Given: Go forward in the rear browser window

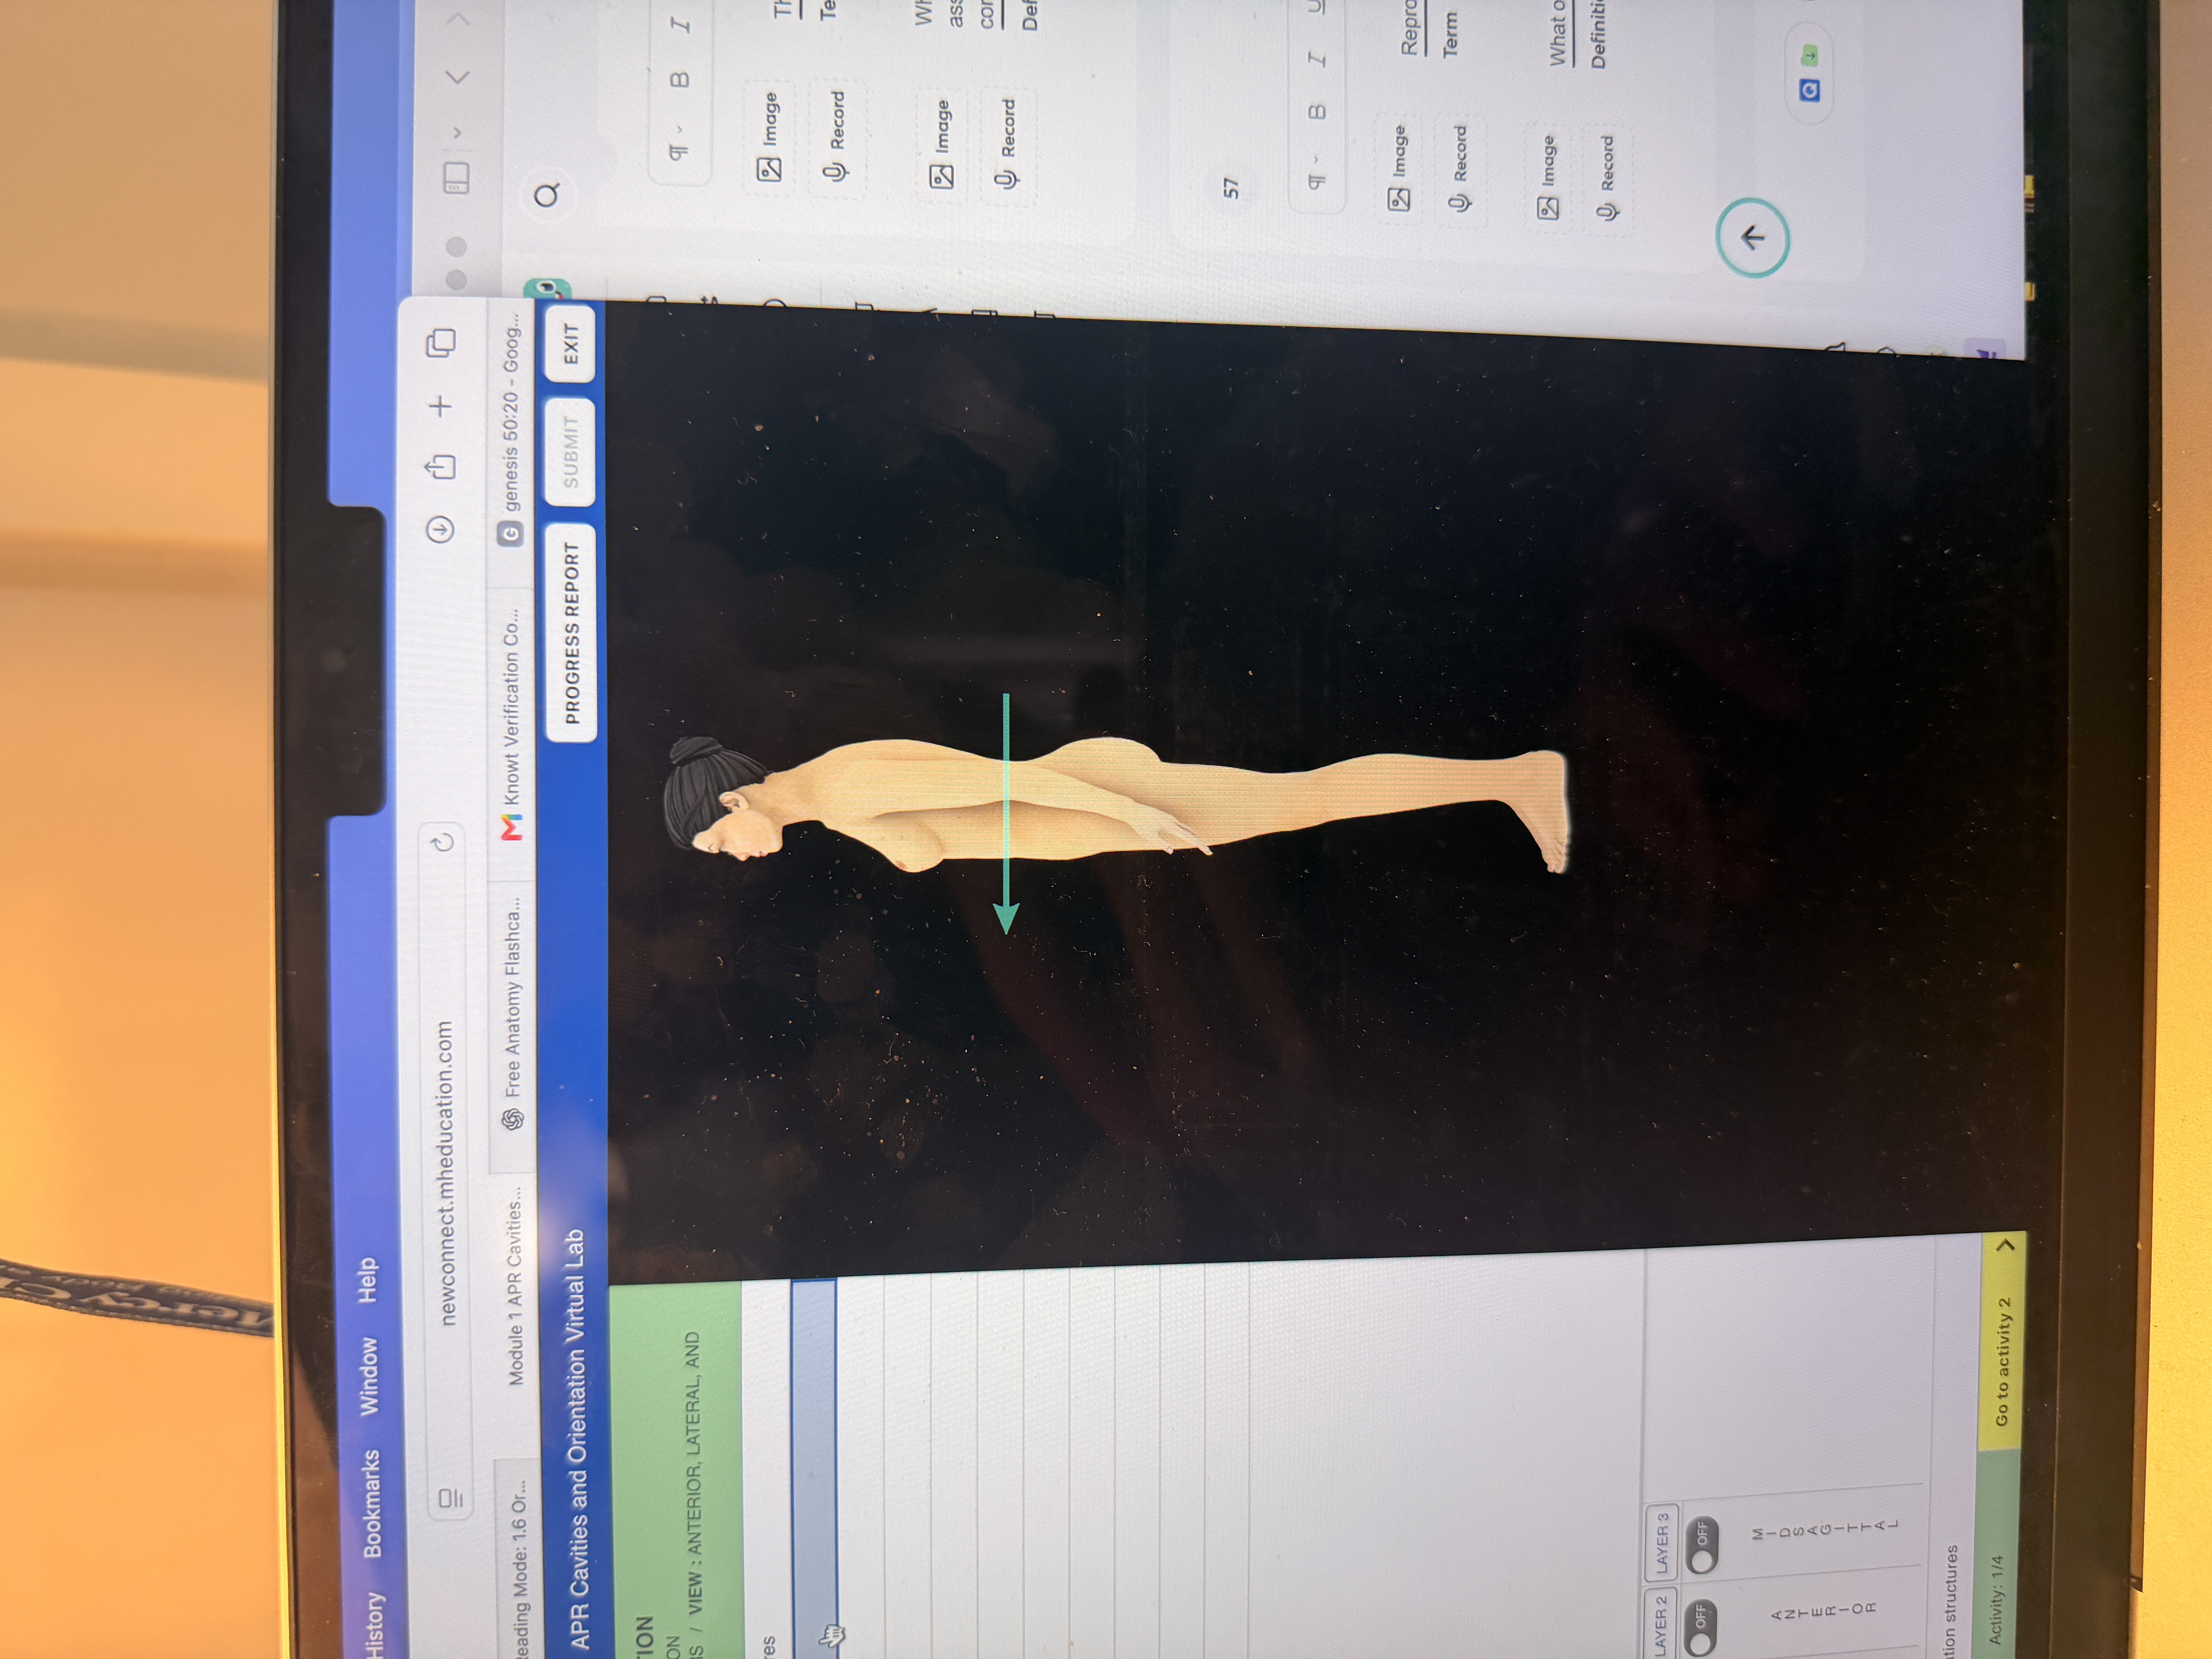Looking at the screenshot, I should pyautogui.click(x=457, y=19).
